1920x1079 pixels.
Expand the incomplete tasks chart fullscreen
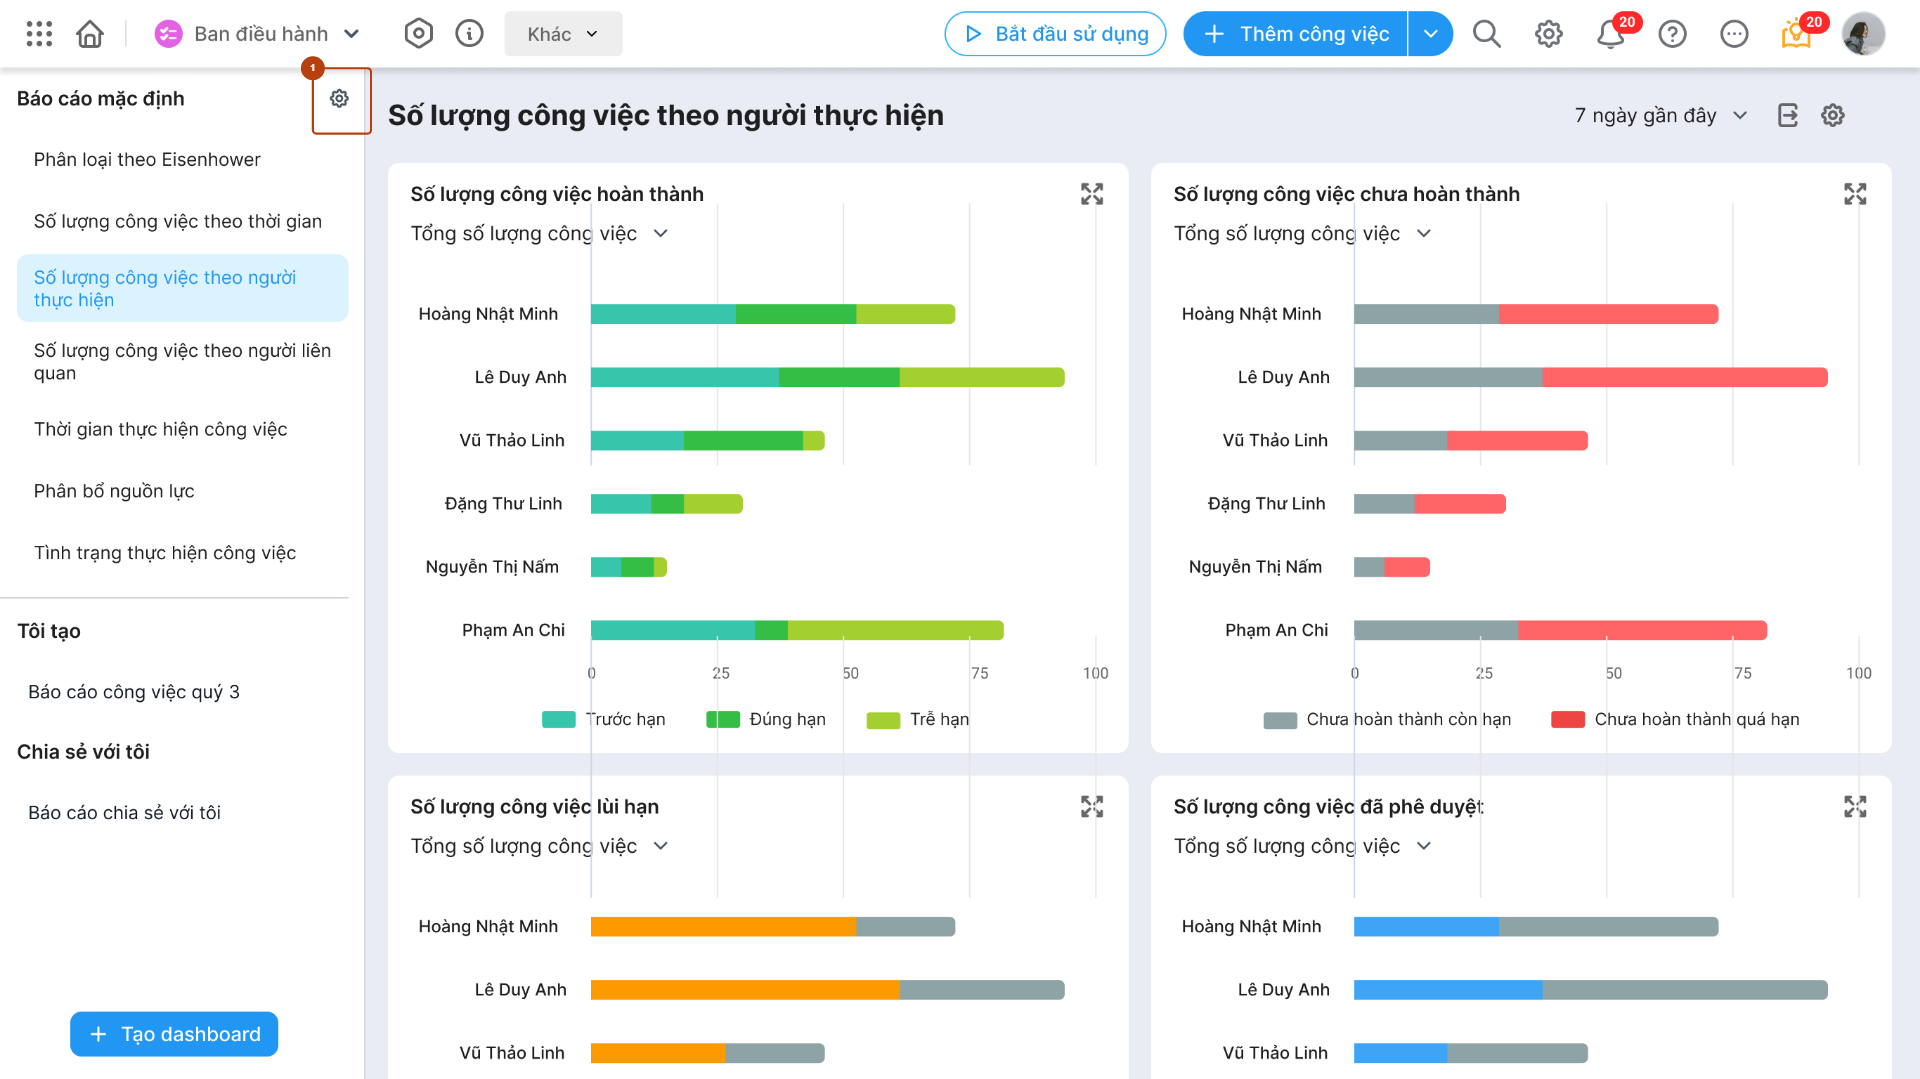pyautogui.click(x=1855, y=194)
